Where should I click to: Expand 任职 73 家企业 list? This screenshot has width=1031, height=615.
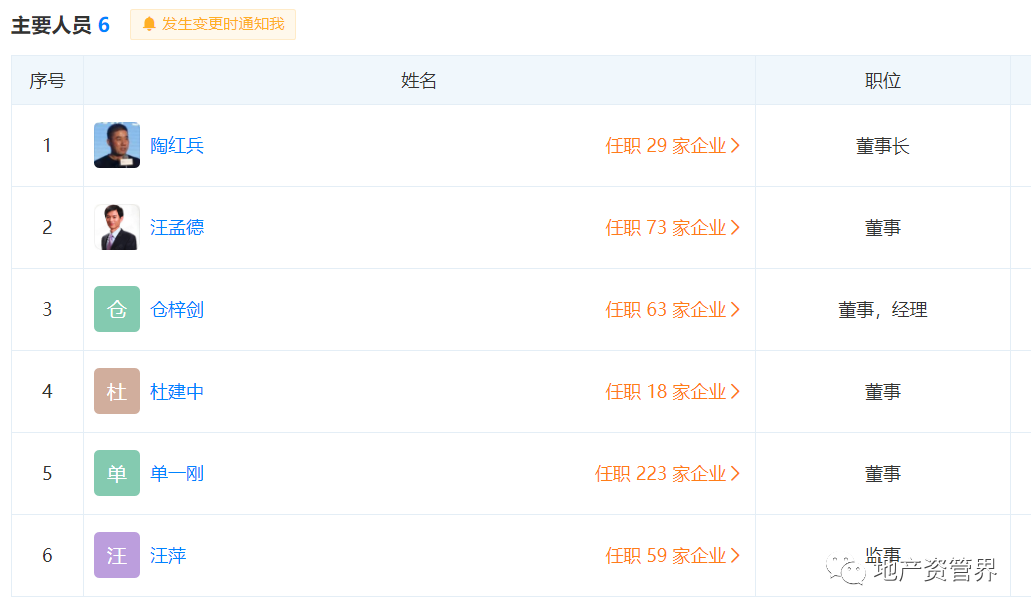672,228
